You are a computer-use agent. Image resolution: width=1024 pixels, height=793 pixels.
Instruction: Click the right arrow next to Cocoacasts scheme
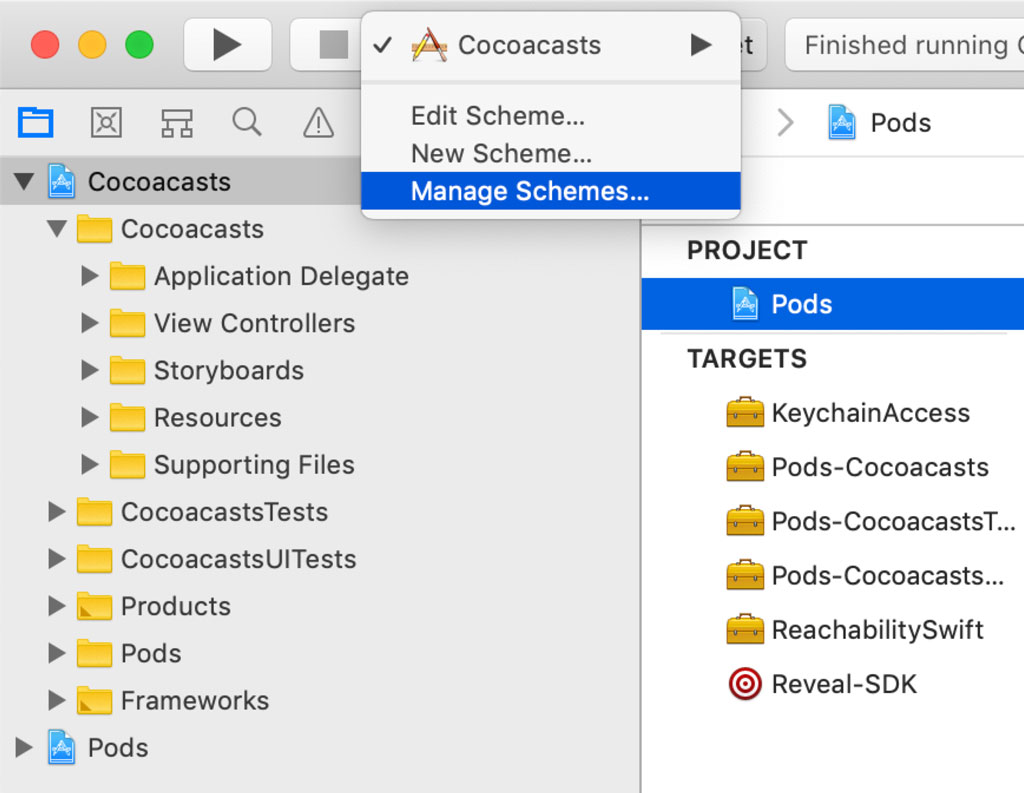pyautogui.click(x=699, y=45)
